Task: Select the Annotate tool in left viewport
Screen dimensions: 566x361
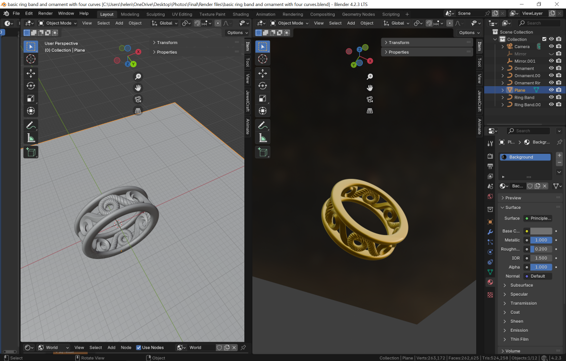Action: [31, 125]
